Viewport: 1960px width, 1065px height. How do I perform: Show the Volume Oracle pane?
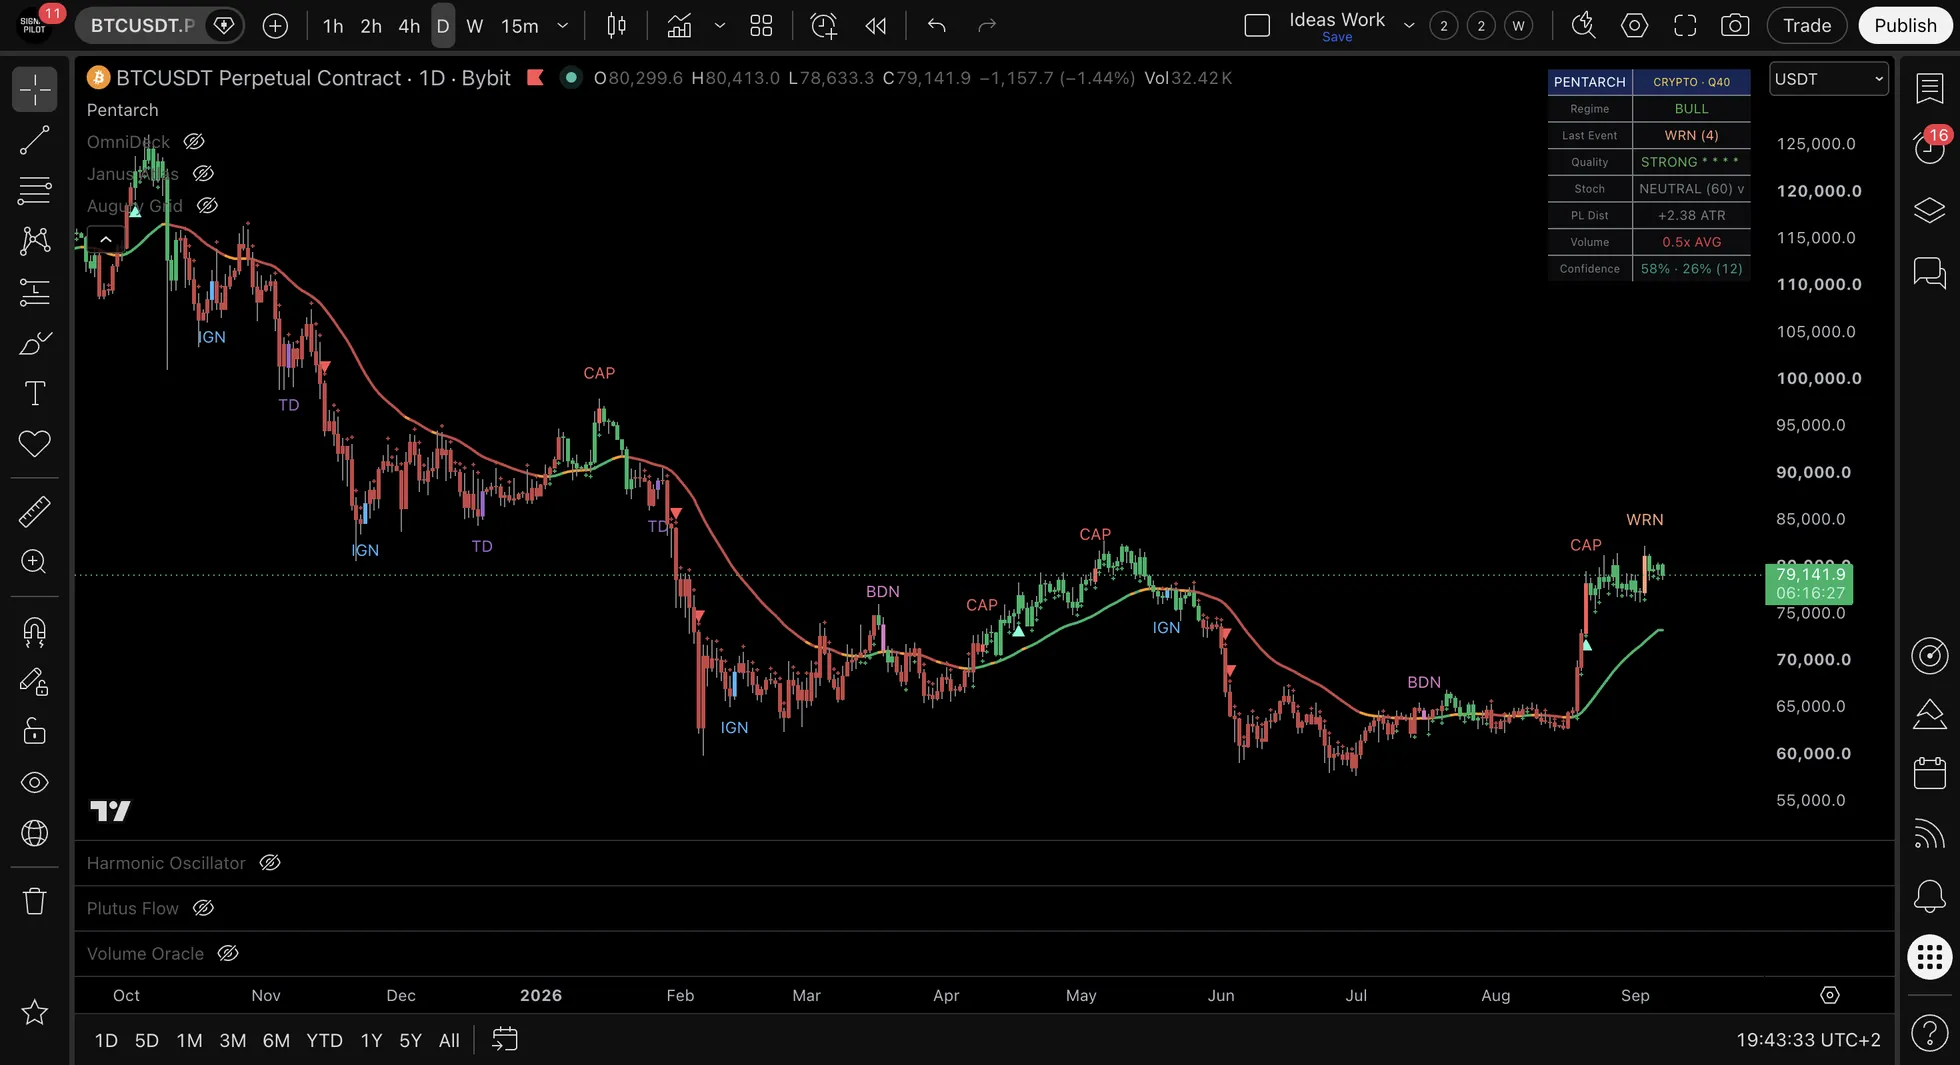228,953
